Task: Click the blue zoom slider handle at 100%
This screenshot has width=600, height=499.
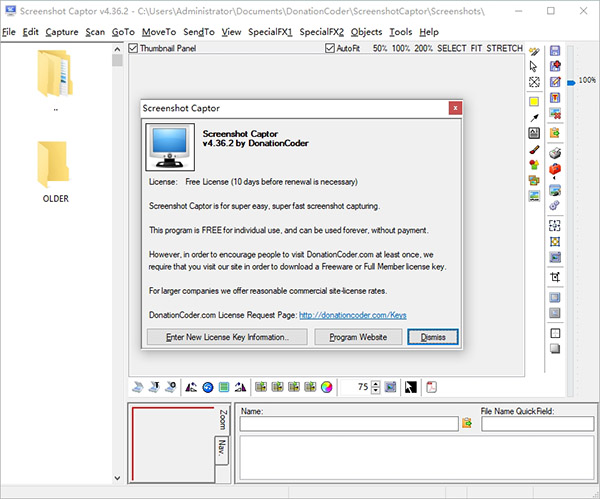Action: tap(571, 83)
